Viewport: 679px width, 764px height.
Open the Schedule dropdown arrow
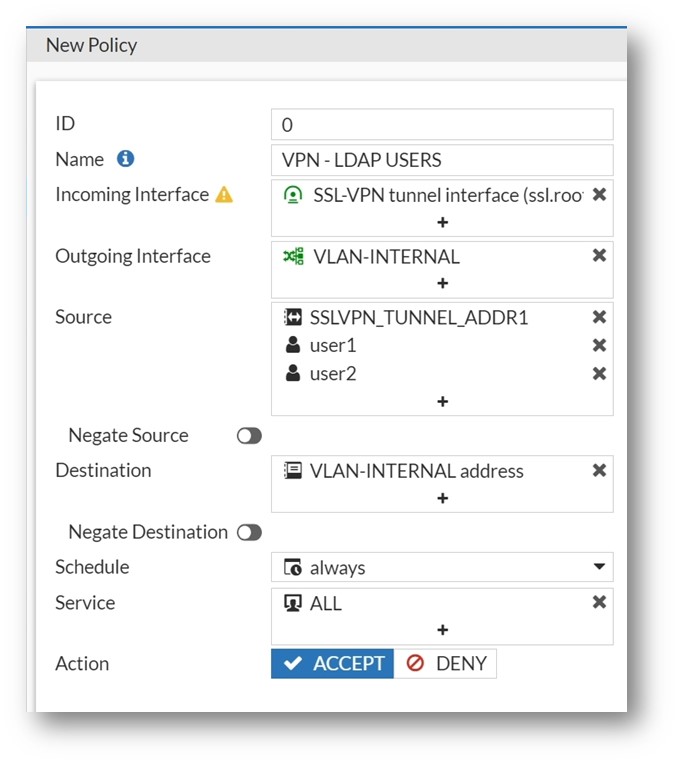(599, 566)
